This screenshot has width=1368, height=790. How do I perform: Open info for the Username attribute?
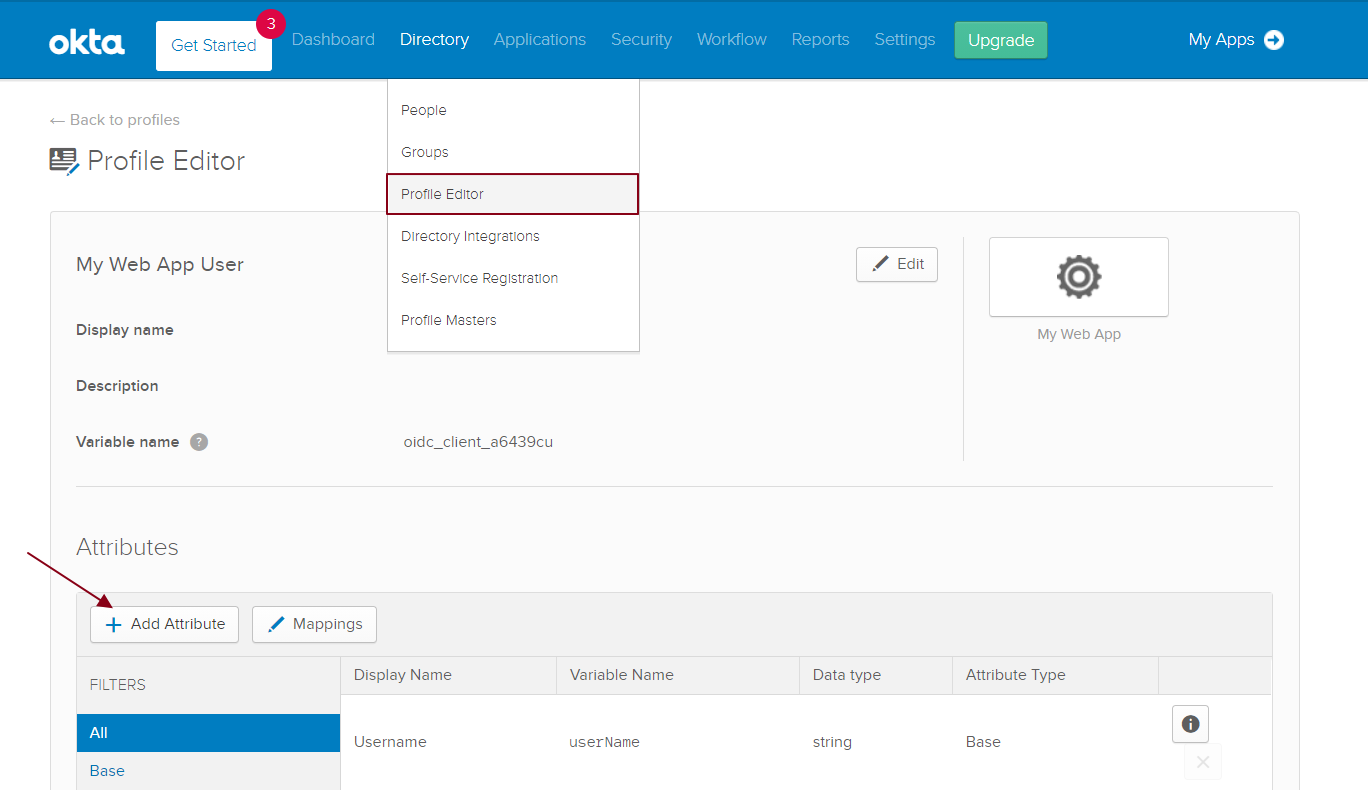1190,723
